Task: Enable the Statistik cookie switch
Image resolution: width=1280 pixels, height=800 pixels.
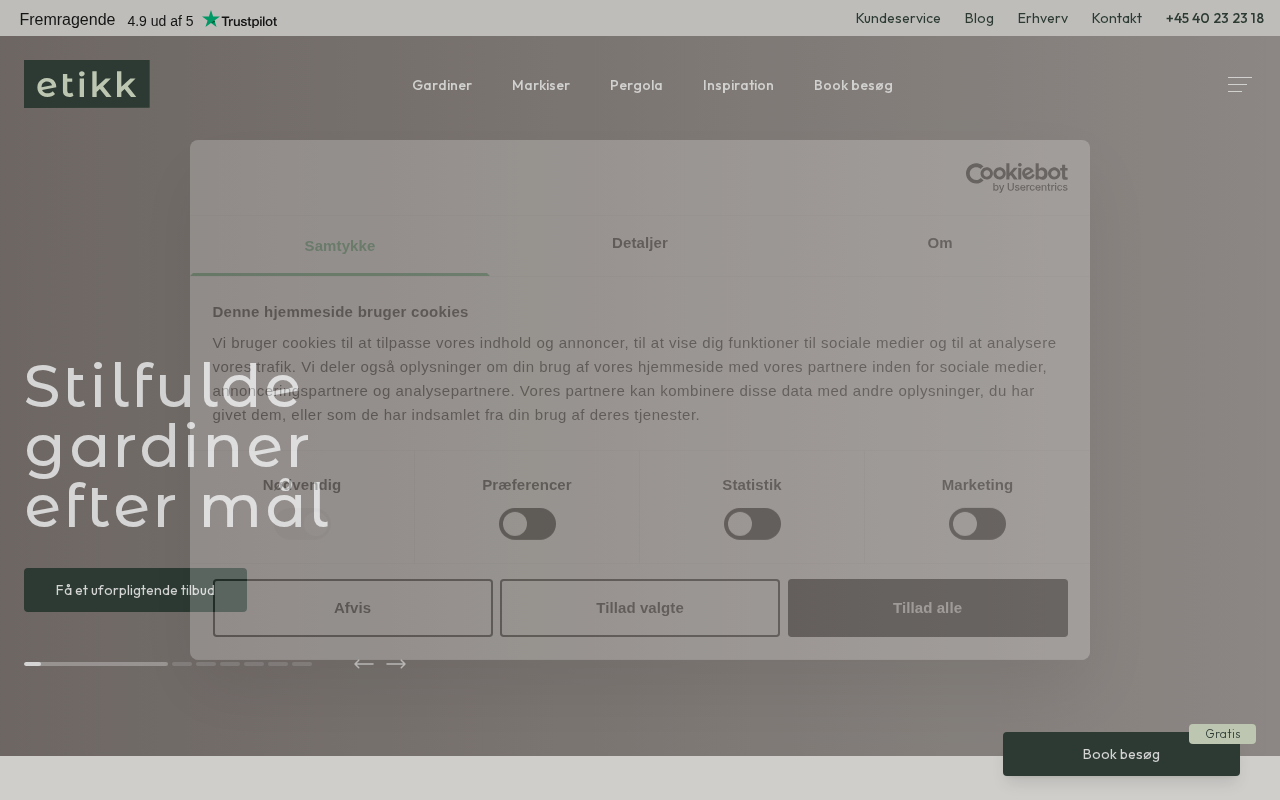Action: point(752,524)
